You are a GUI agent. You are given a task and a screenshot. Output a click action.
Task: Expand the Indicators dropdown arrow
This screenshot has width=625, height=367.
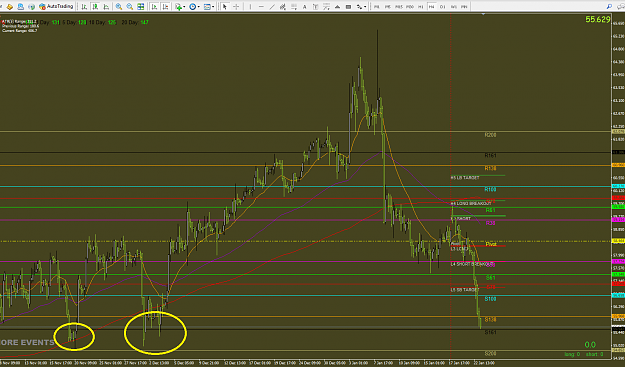(184, 7)
